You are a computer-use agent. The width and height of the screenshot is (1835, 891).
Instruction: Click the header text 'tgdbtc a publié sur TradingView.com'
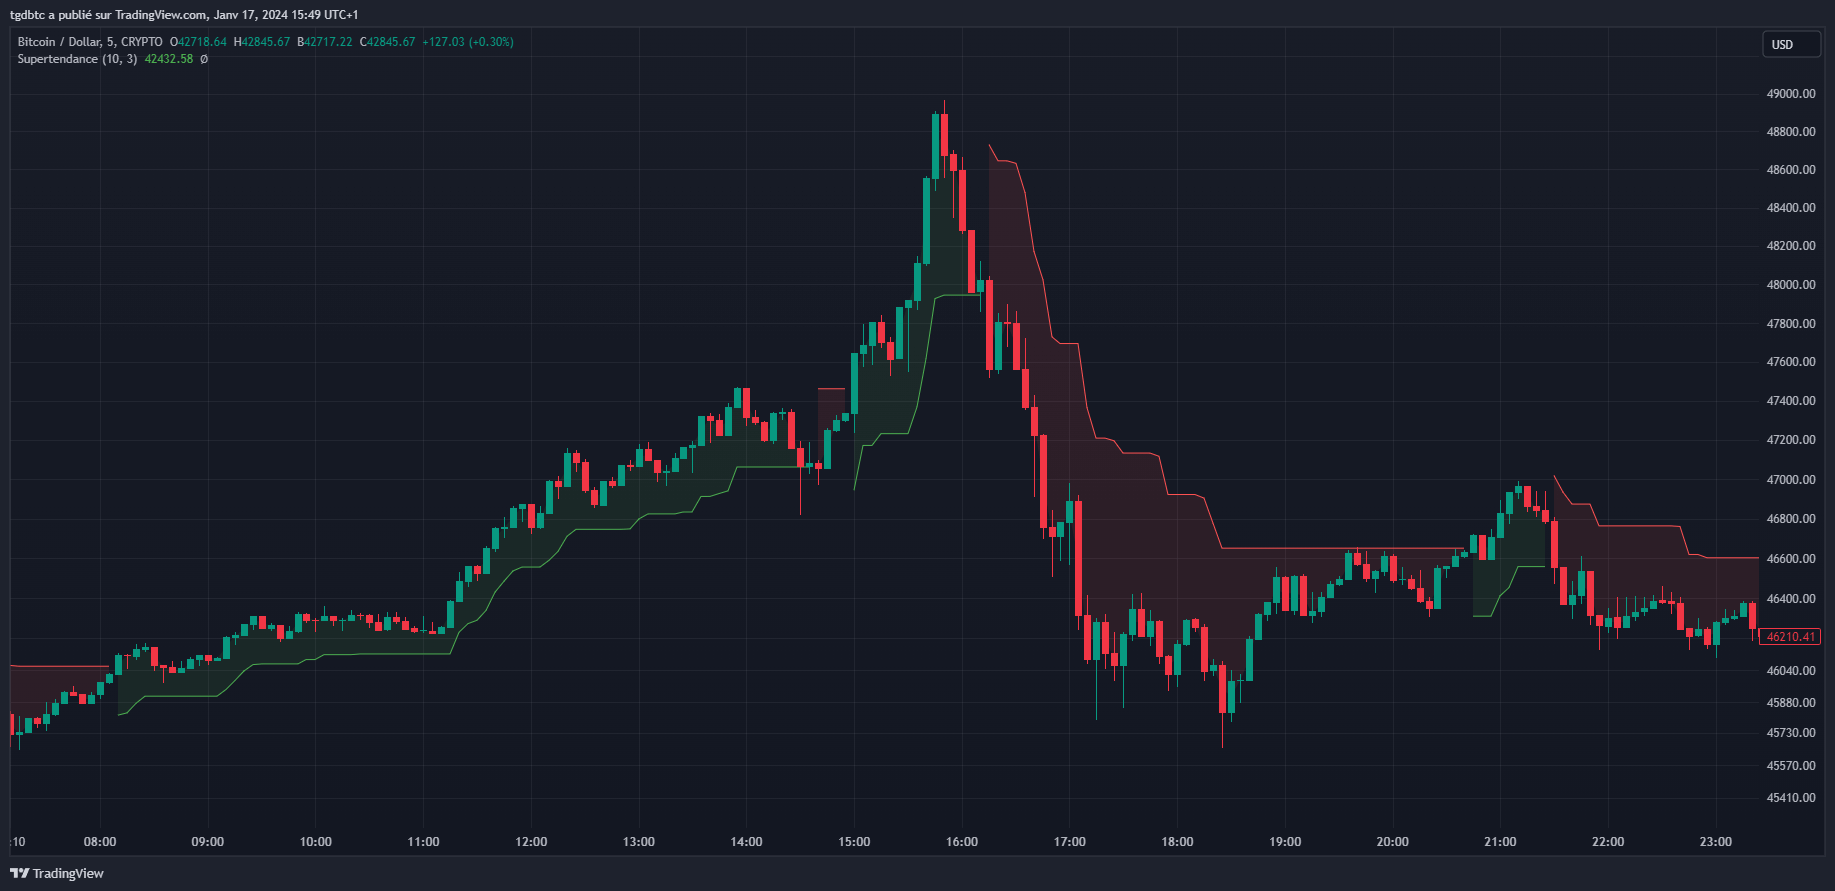109,15
